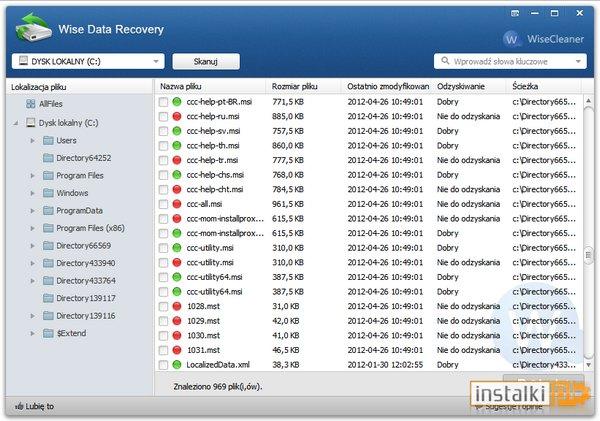
Task: Collapse the Dysk lokalny (C:) tree node
Action: click(16, 123)
